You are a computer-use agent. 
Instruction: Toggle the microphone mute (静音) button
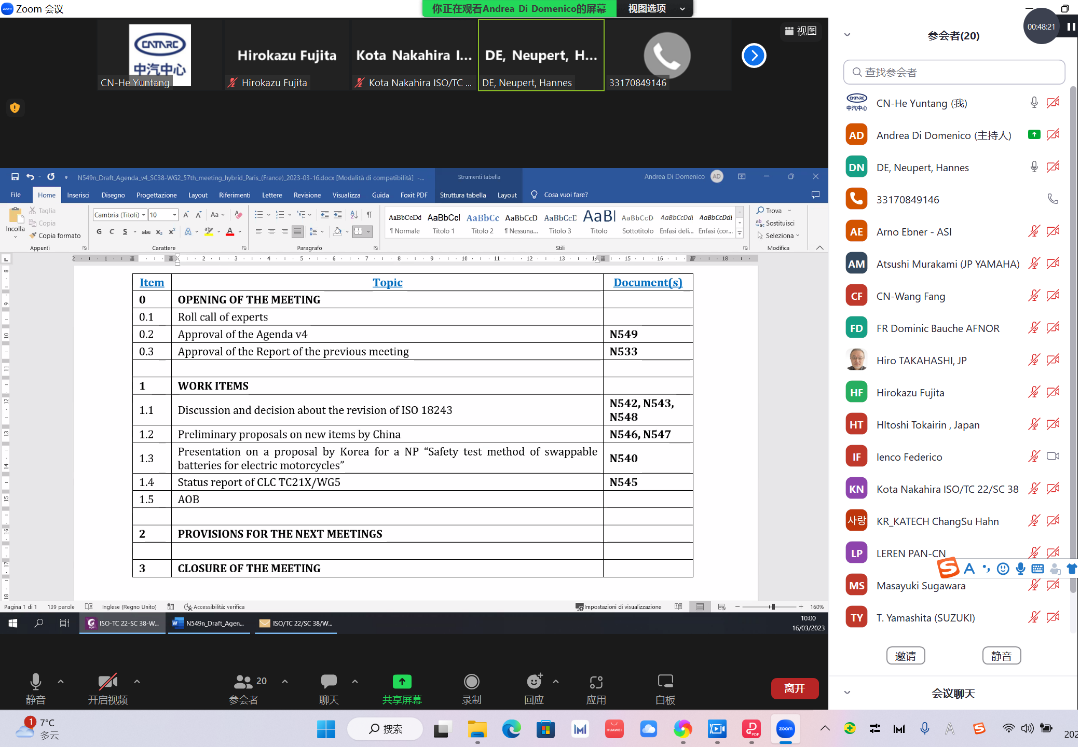pyautogui.click(x=36, y=683)
